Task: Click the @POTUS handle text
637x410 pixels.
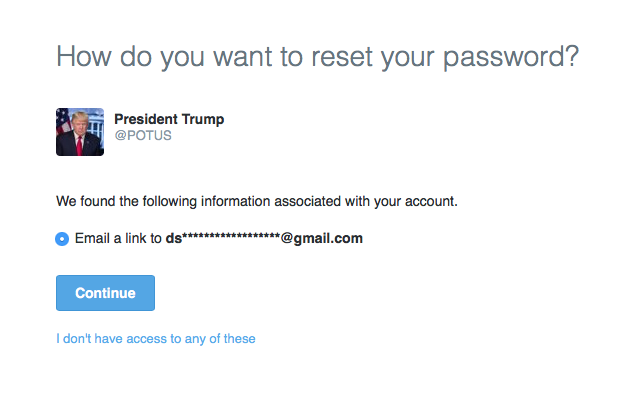Action: [x=143, y=136]
